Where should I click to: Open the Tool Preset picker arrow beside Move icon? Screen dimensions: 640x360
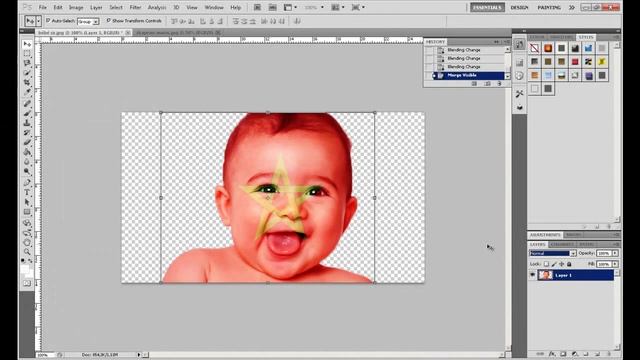click(x=38, y=21)
